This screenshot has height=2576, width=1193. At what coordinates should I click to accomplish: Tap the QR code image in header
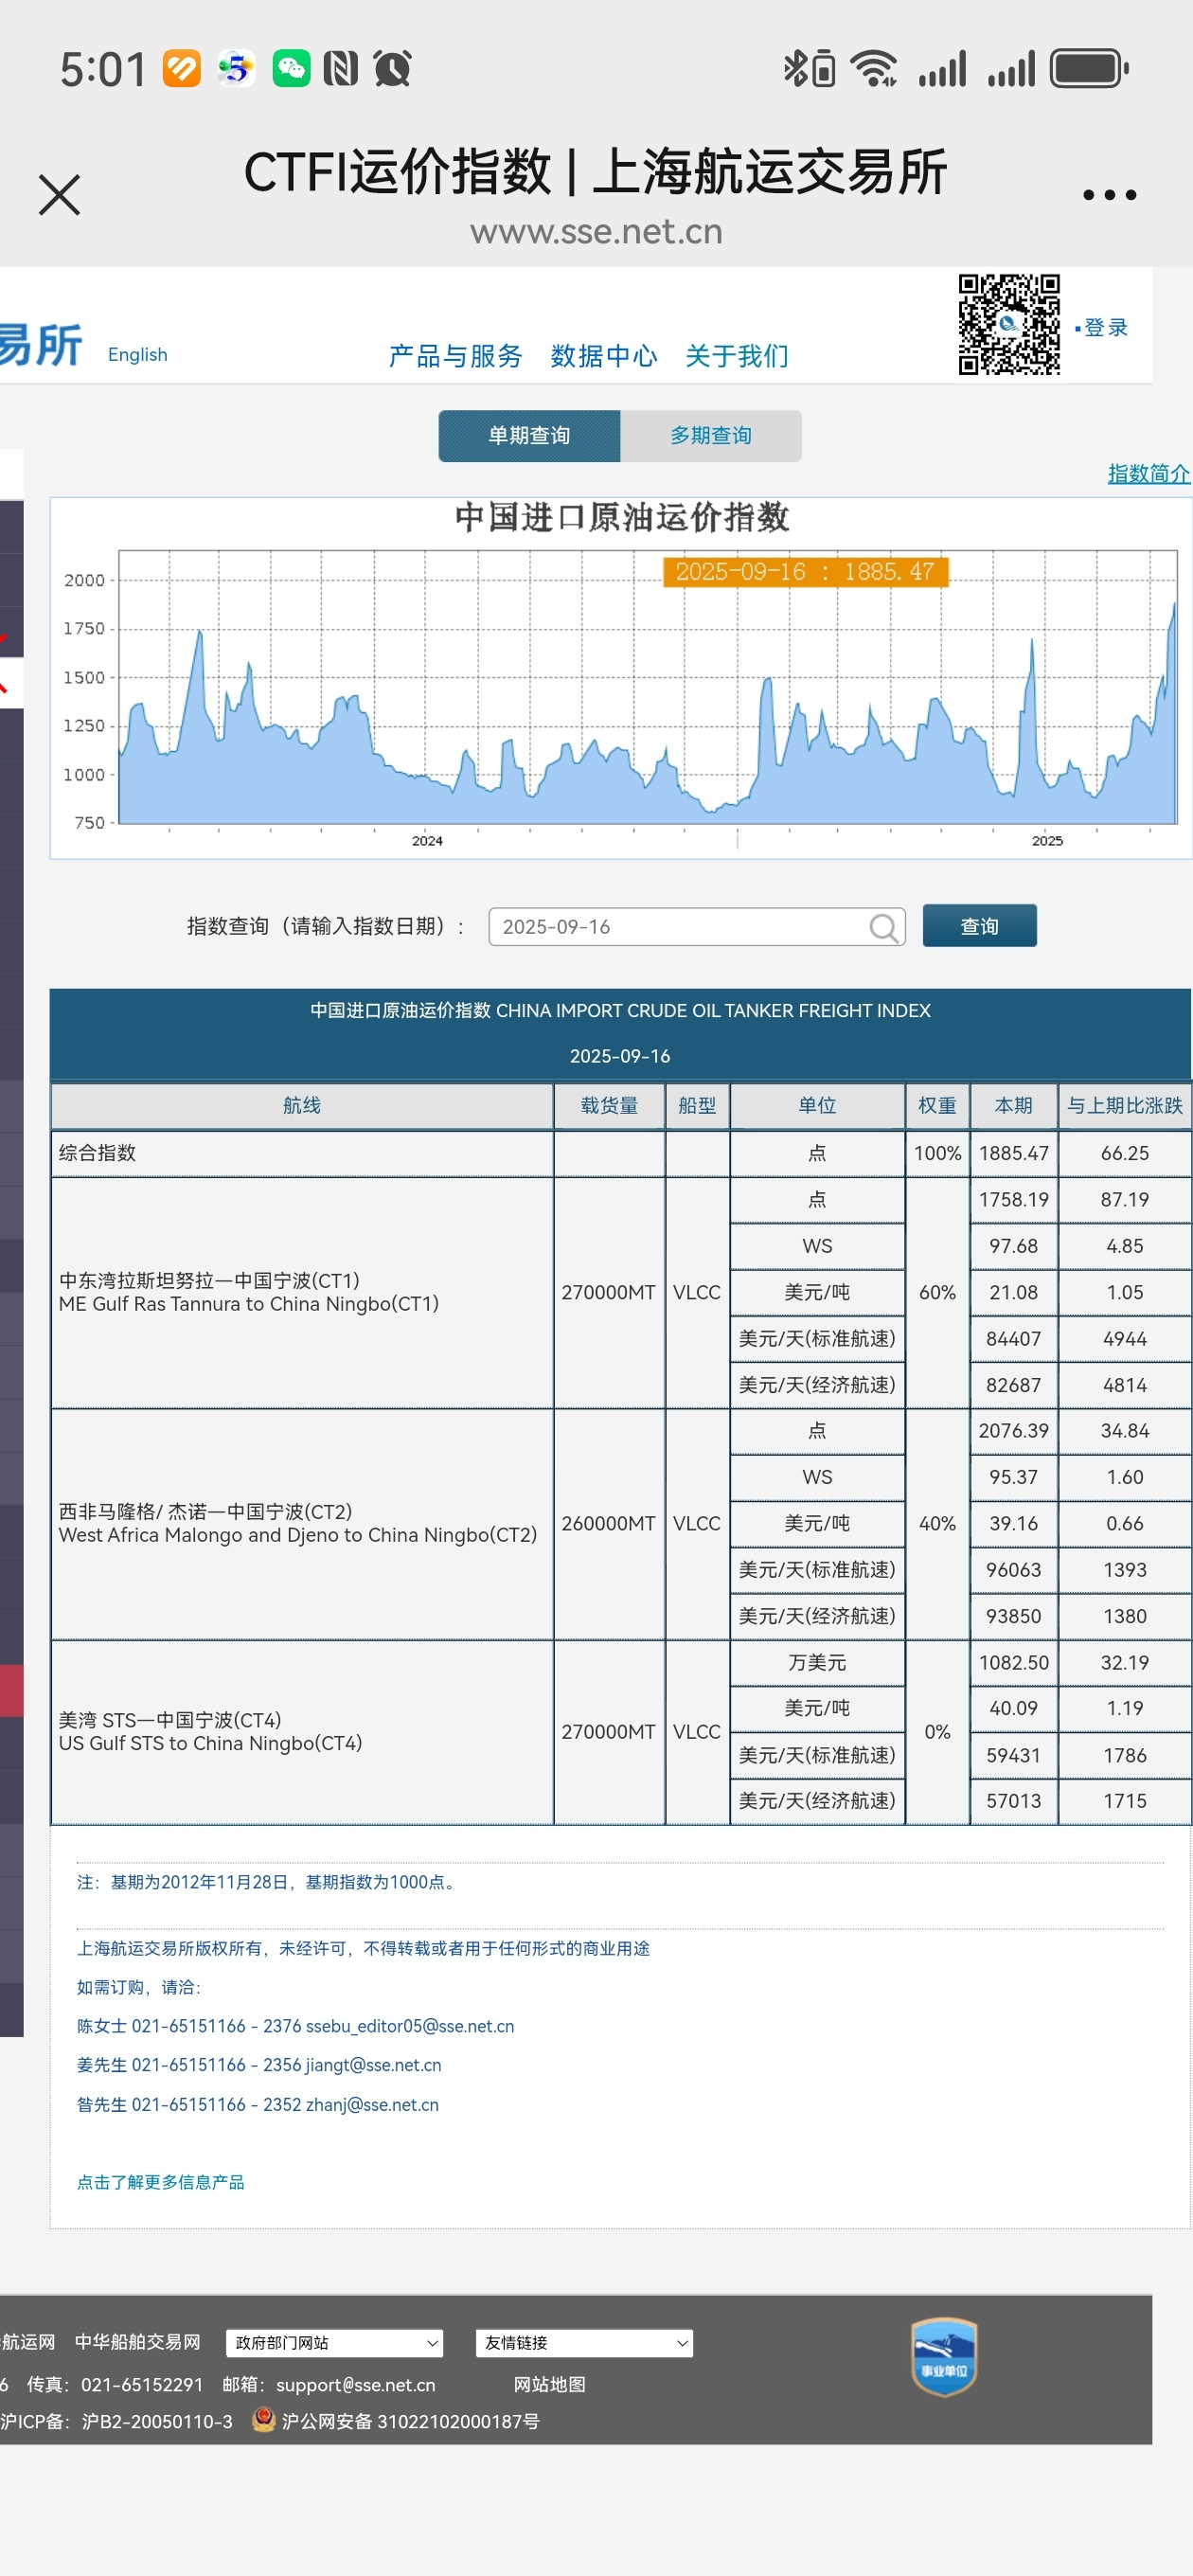pyautogui.click(x=1008, y=324)
